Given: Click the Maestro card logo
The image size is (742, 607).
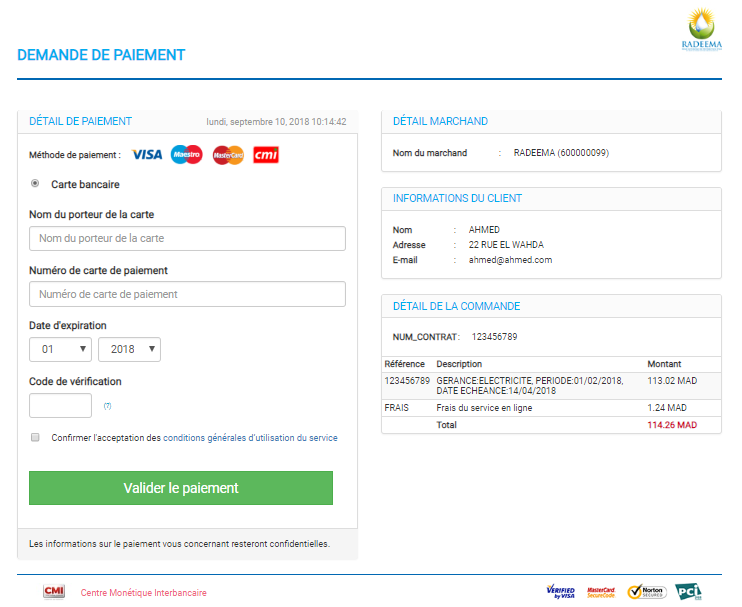Looking at the screenshot, I should coord(186,155).
